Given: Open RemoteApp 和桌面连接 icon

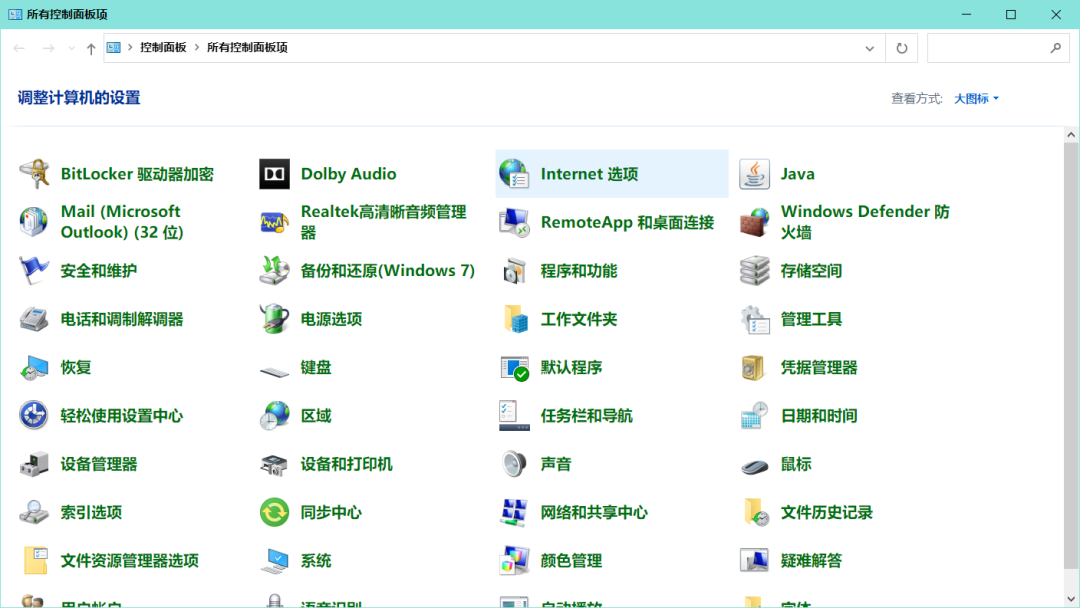Looking at the screenshot, I should pos(514,222).
